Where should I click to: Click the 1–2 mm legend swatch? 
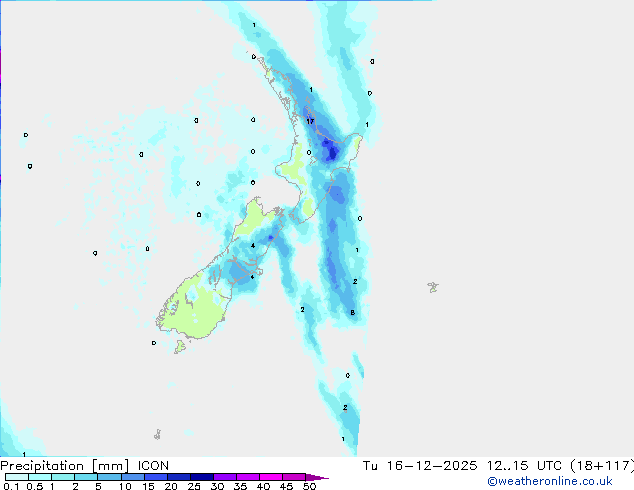[63, 477]
